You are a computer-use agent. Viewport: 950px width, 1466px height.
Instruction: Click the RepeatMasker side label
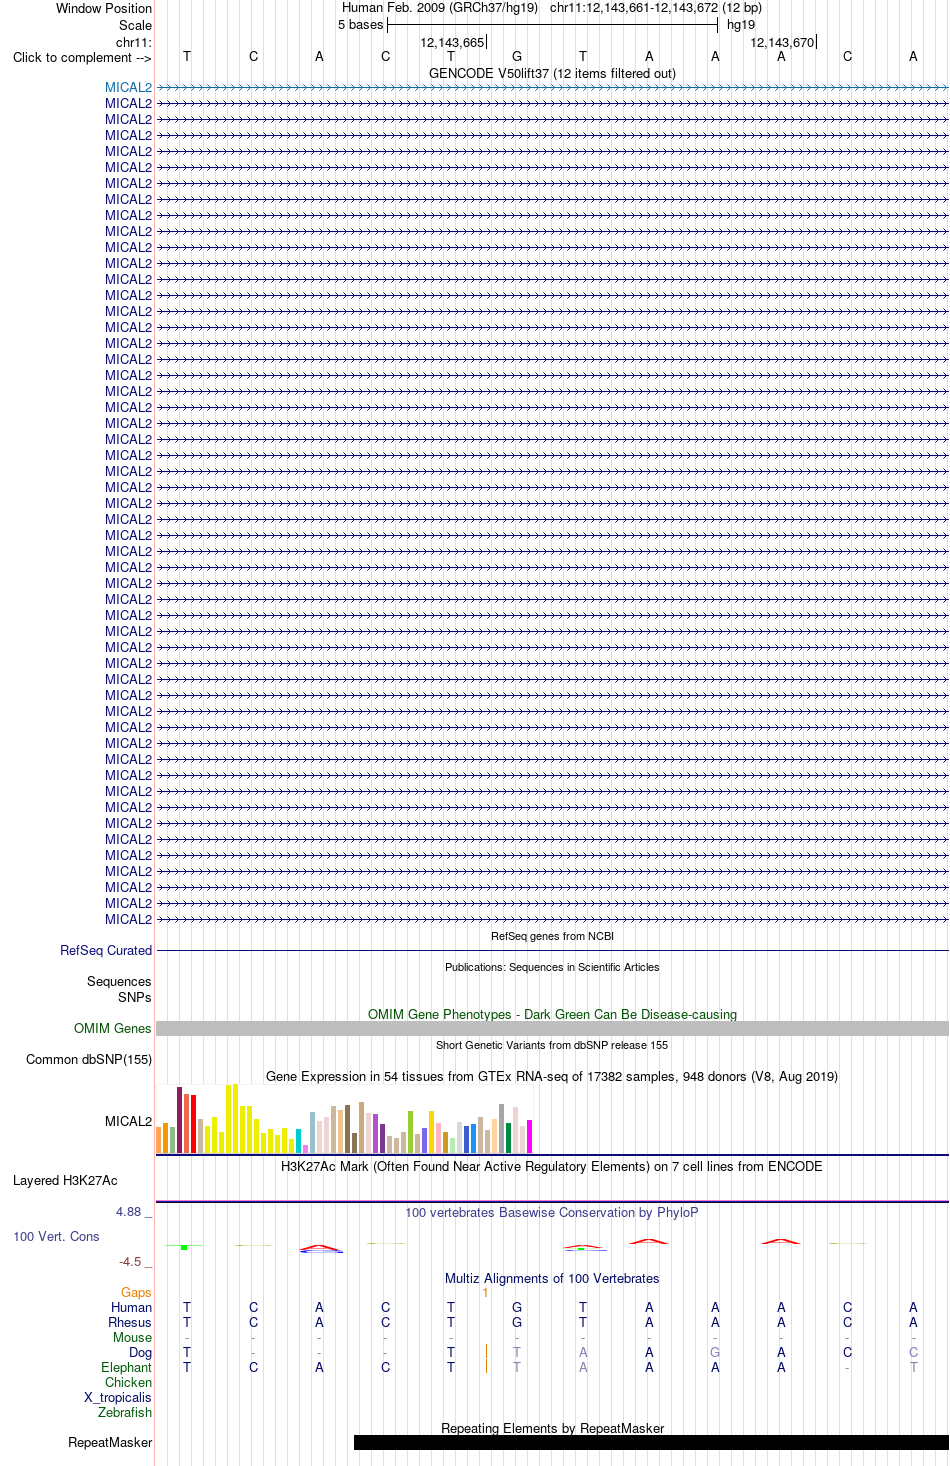point(110,1442)
